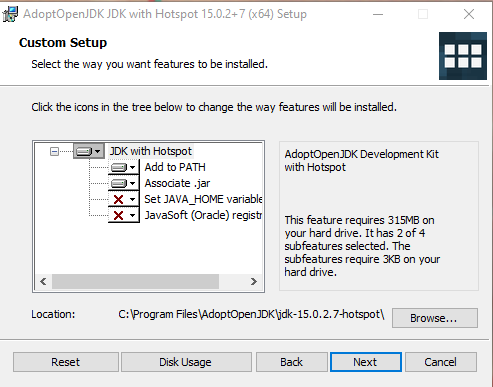
Task: Click the red X beside Set JAVA_HOME variable
Action: pos(119,199)
